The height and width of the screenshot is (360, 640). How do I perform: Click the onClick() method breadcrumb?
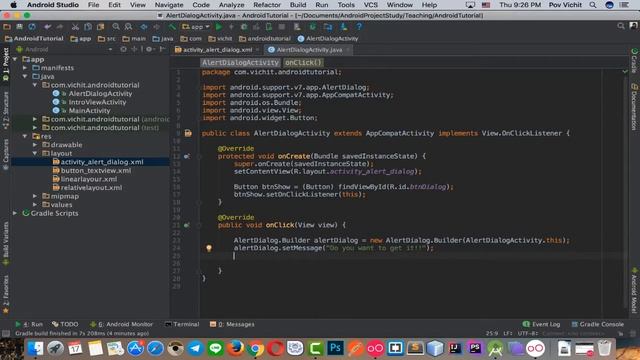pyautogui.click(x=303, y=62)
